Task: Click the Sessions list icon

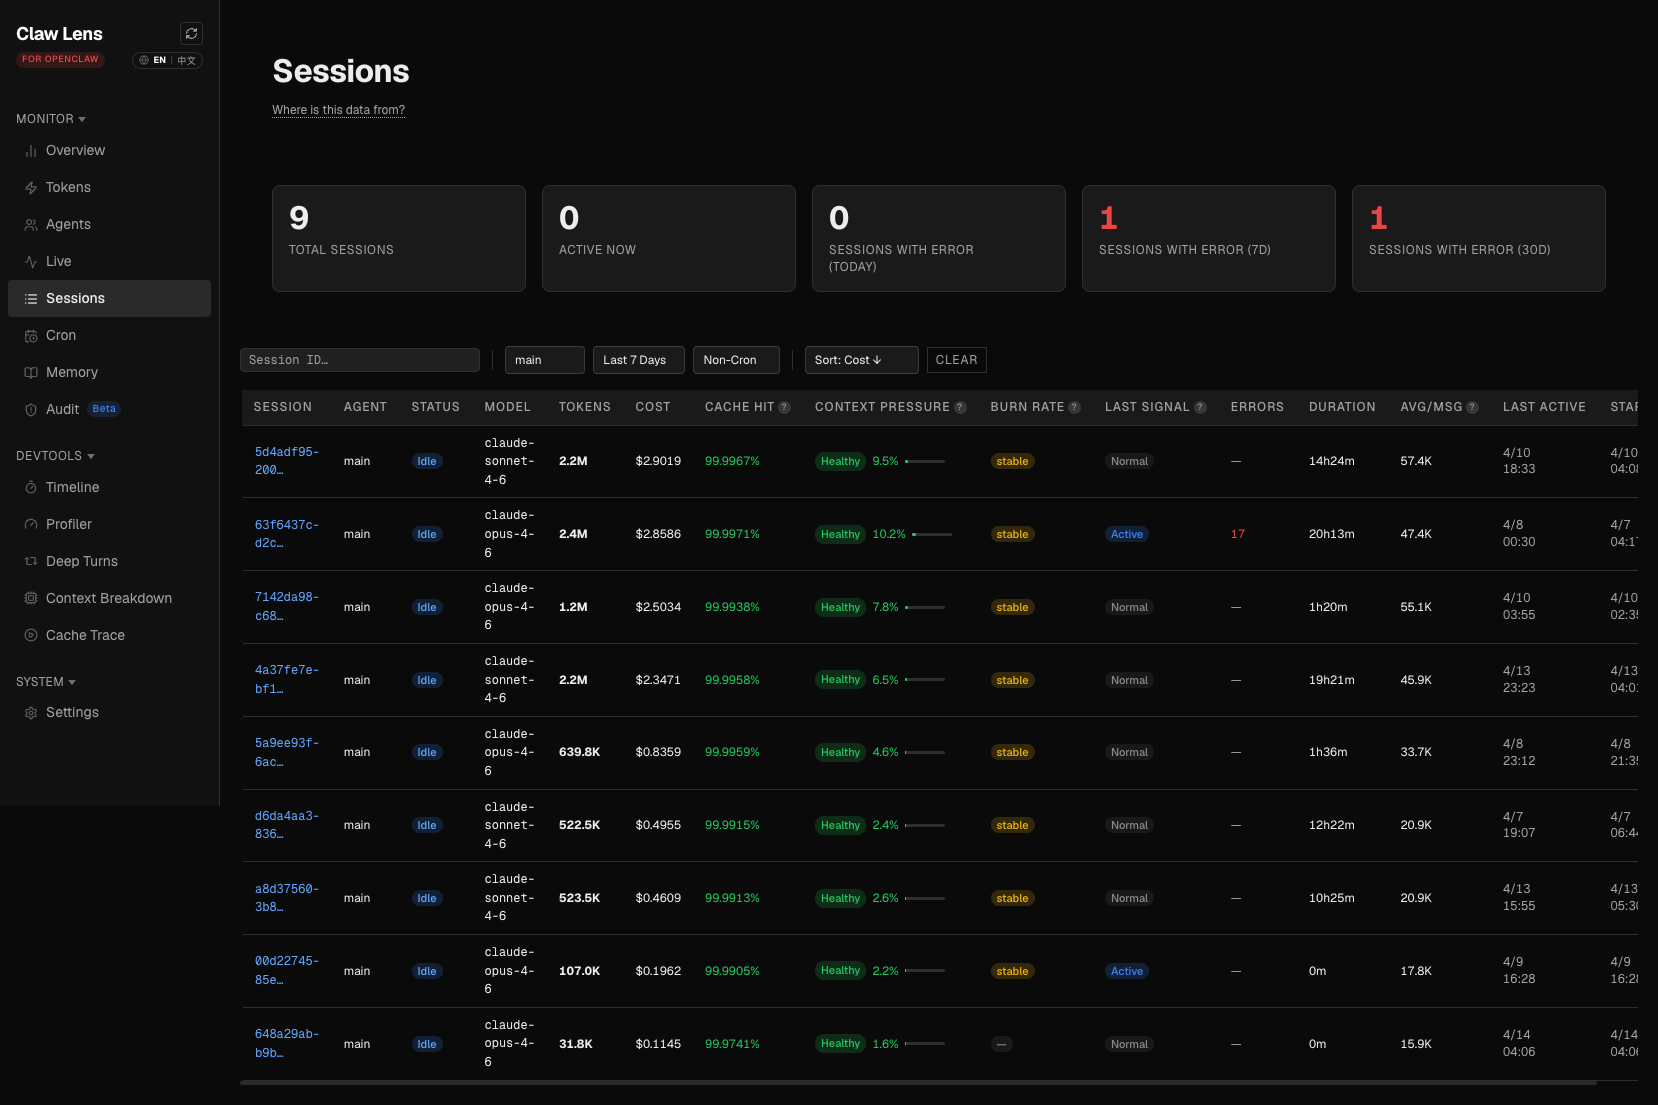Action: [31, 299]
